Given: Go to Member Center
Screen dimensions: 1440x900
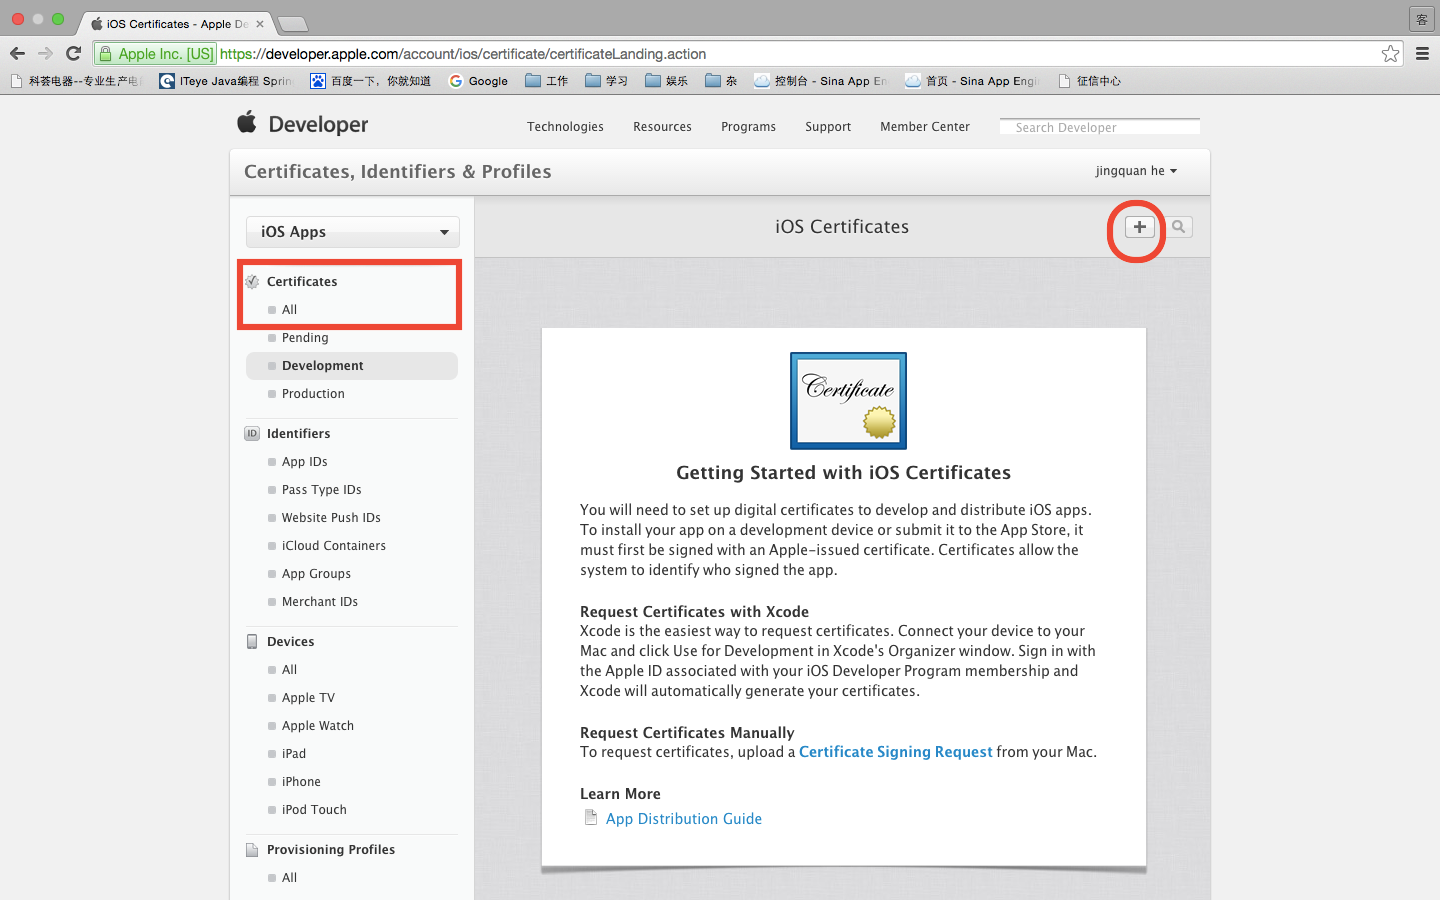Looking at the screenshot, I should point(925,127).
